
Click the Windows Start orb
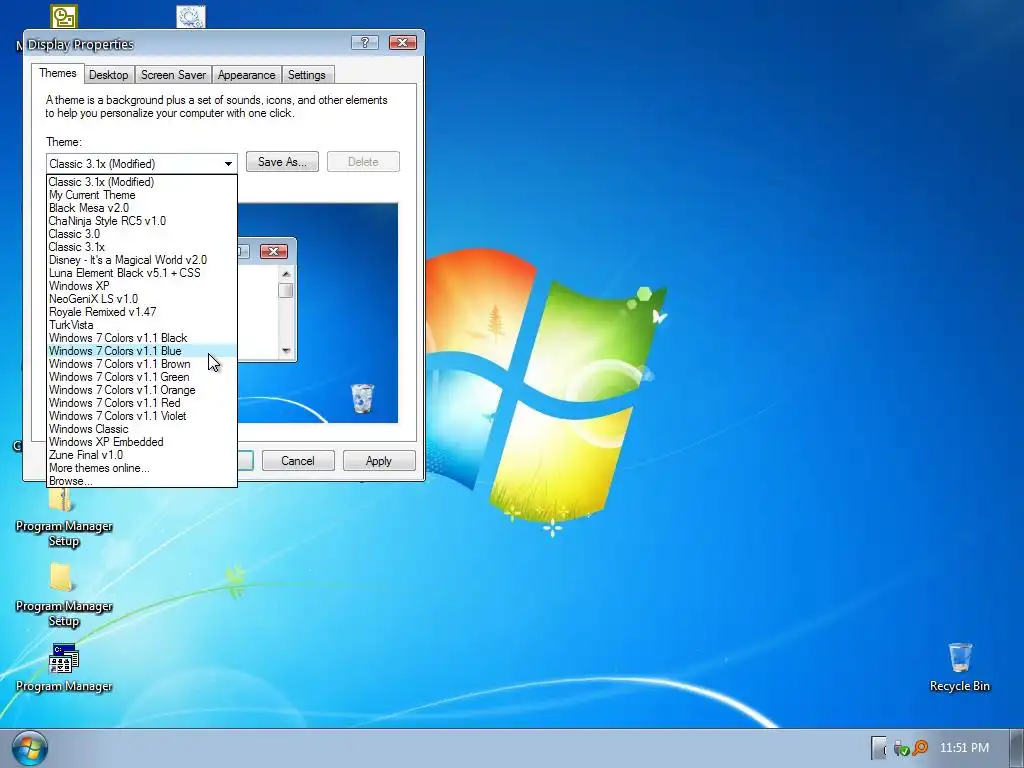29,748
